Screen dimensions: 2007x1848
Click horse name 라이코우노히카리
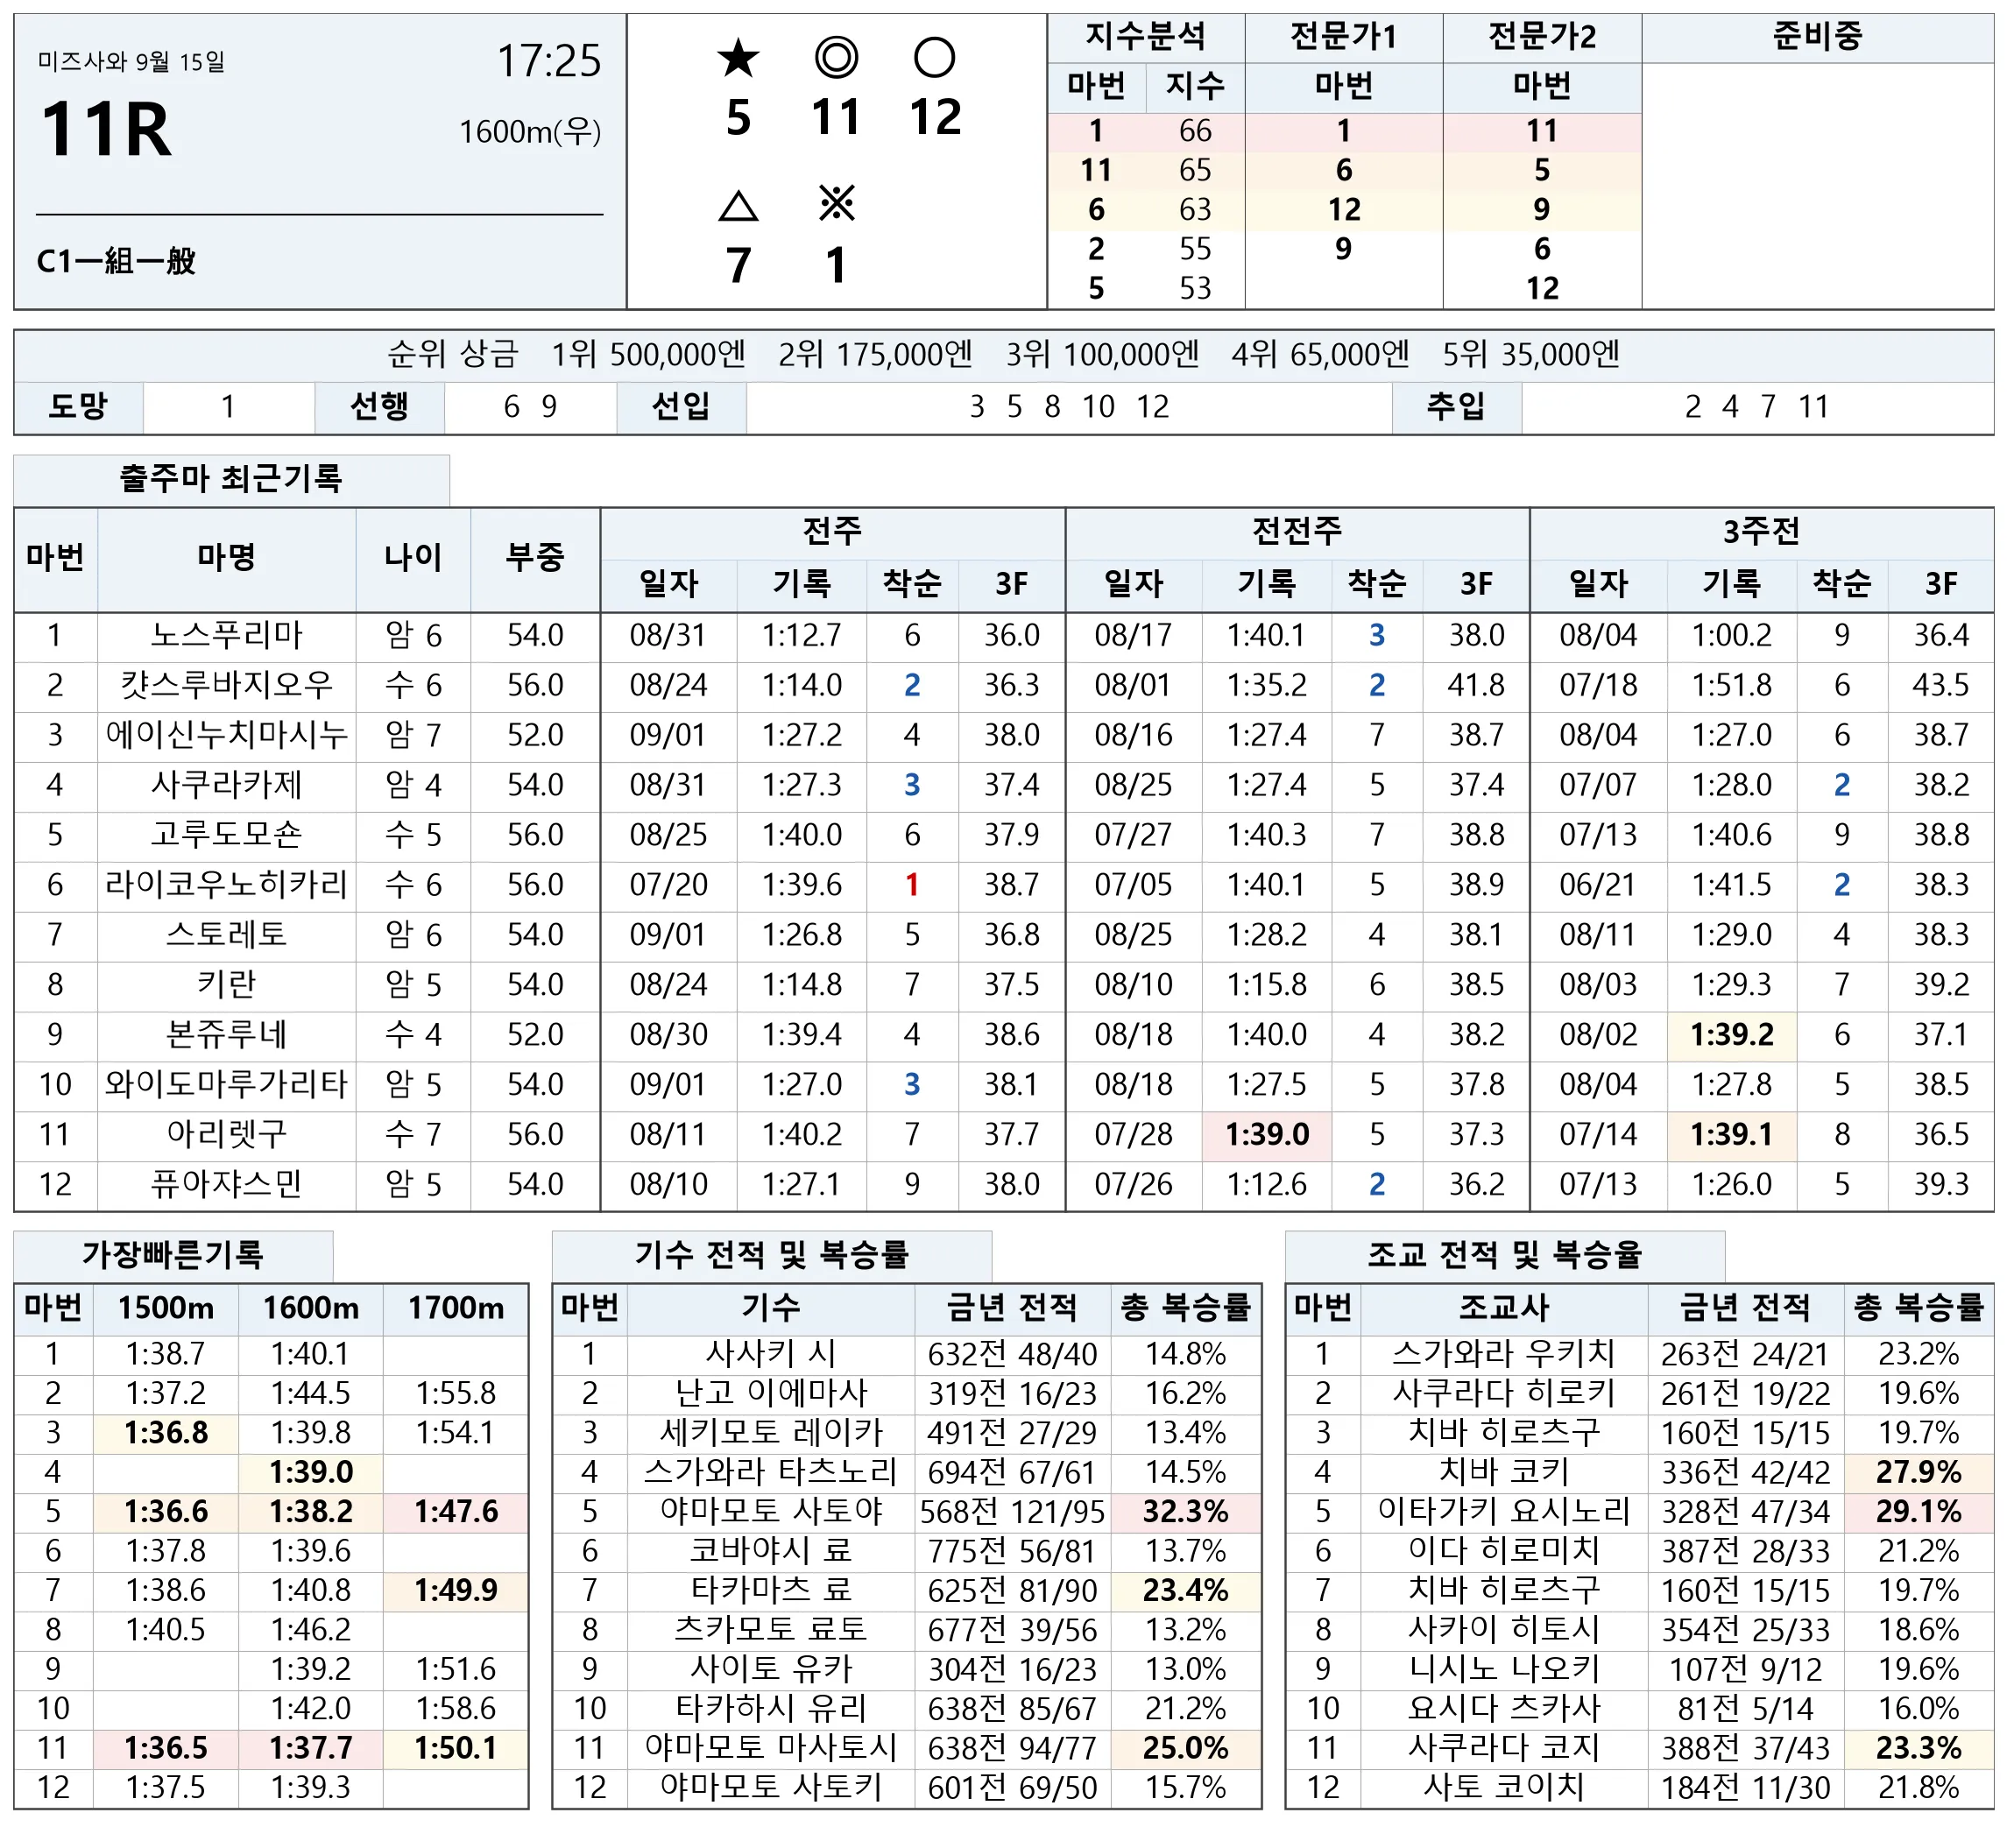[226, 884]
